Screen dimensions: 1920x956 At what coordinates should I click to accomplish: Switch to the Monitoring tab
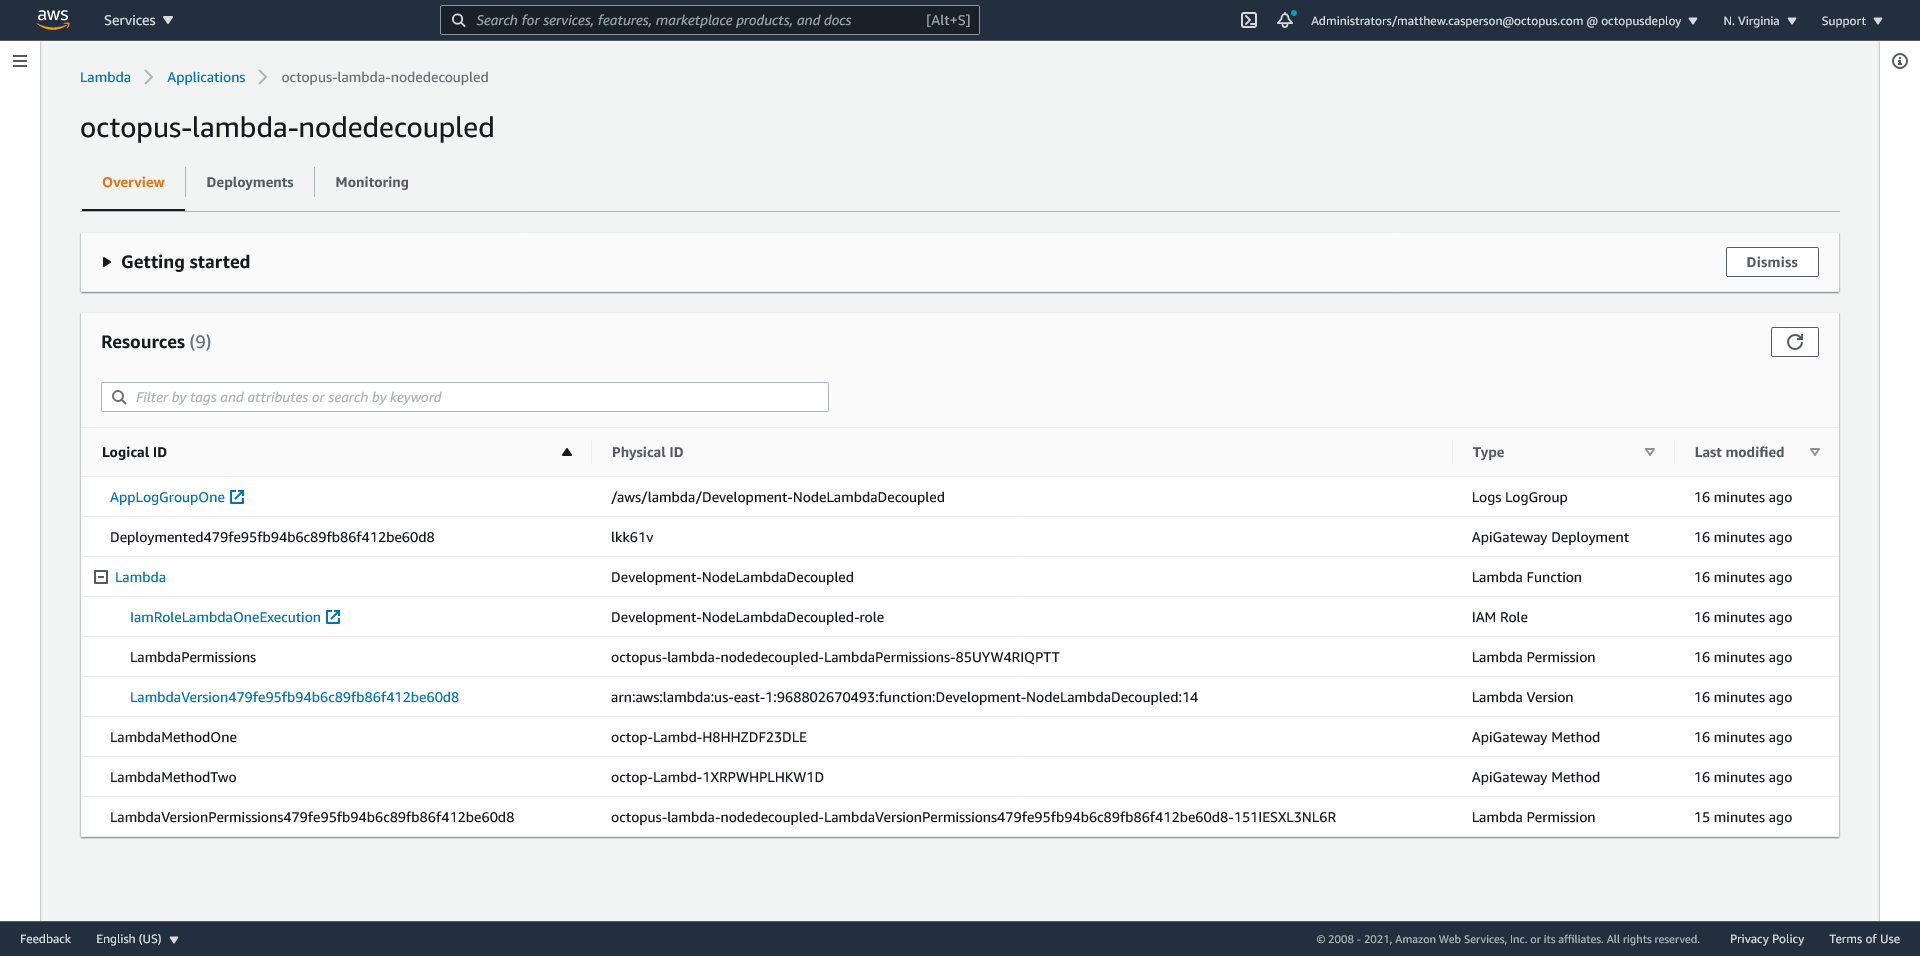[x=371, y=182]
